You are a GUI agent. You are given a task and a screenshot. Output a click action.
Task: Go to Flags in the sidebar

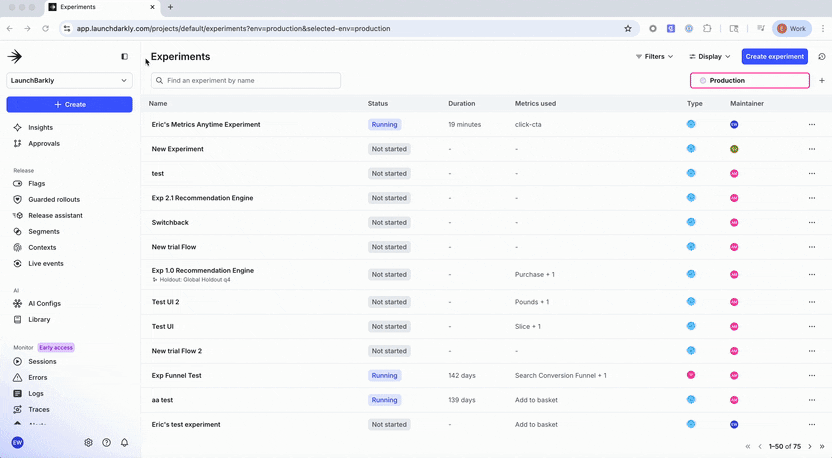pos(36,184)
